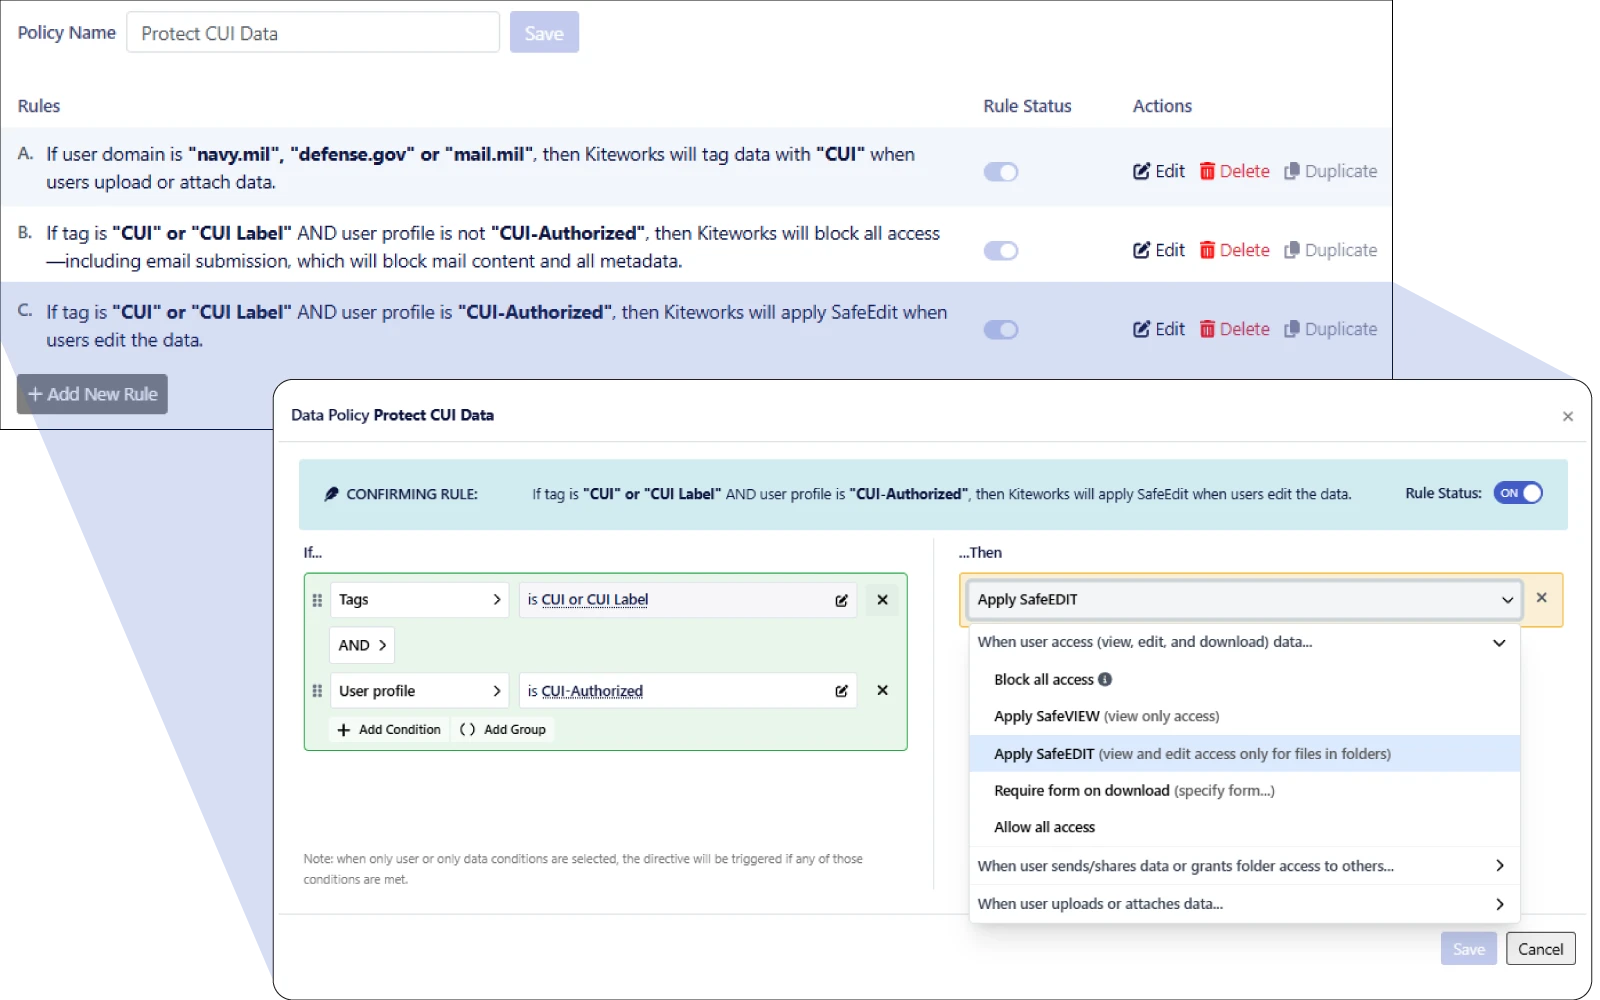
Task: Click Save button in dialog
Action: tap(1469, 949)
